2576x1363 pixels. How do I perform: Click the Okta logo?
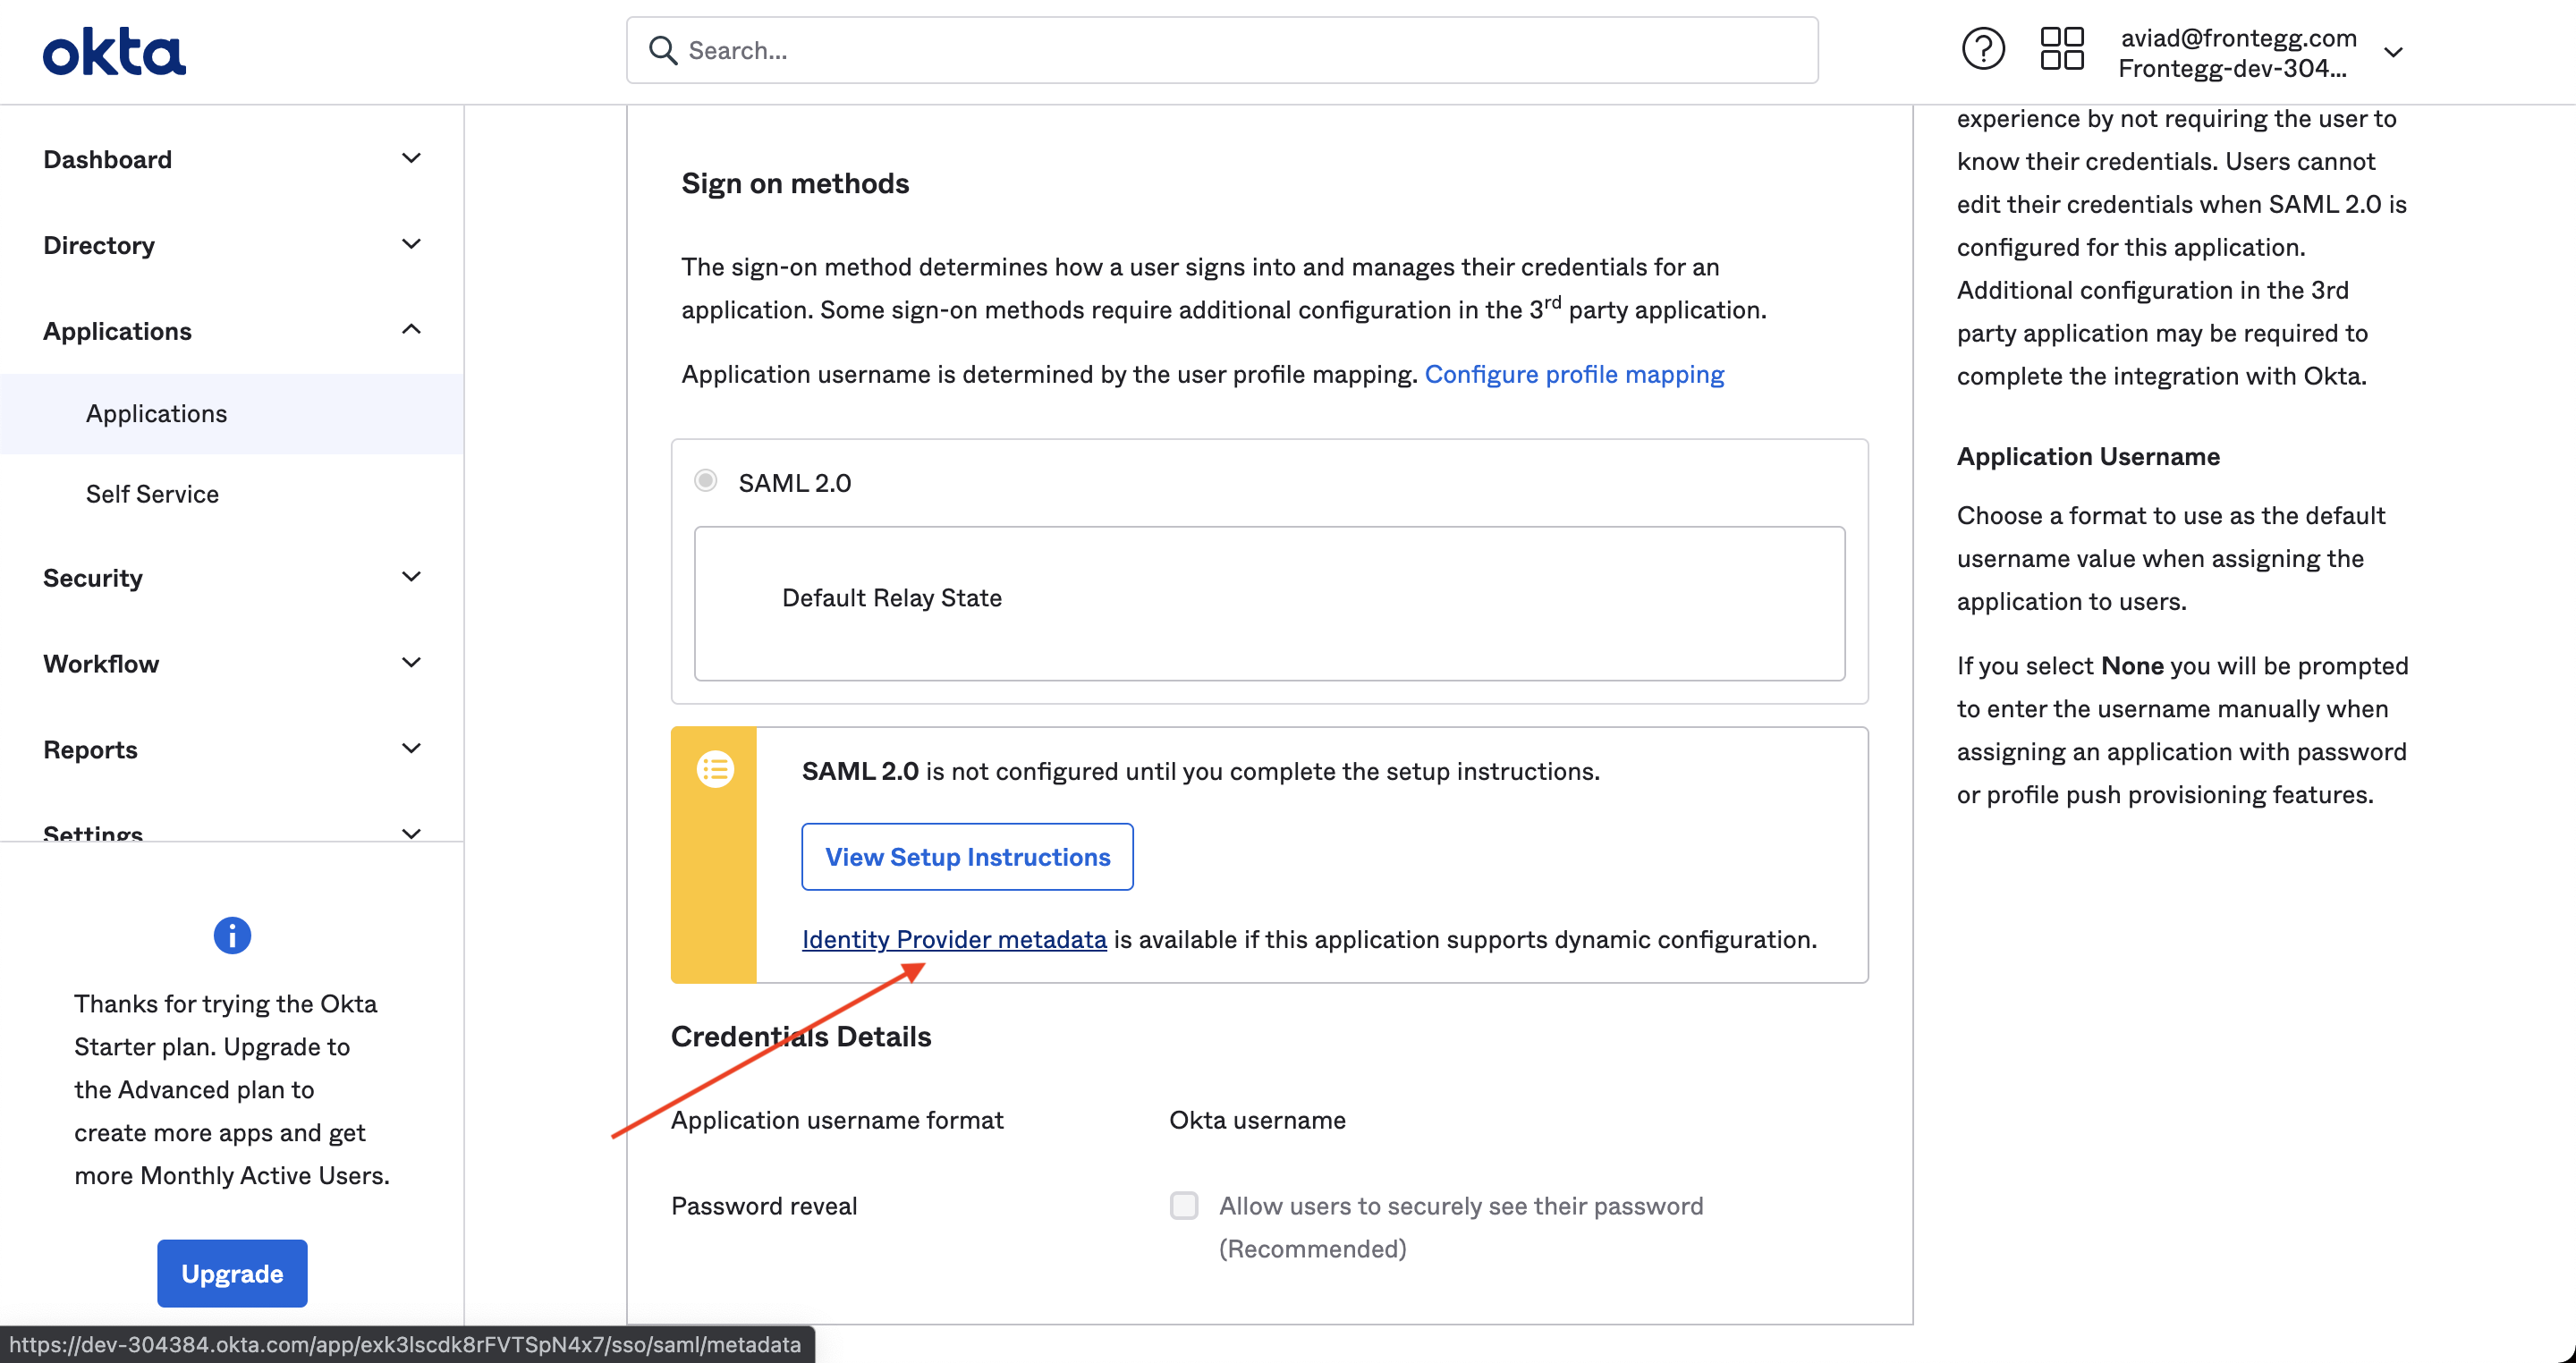pos(114,52)
